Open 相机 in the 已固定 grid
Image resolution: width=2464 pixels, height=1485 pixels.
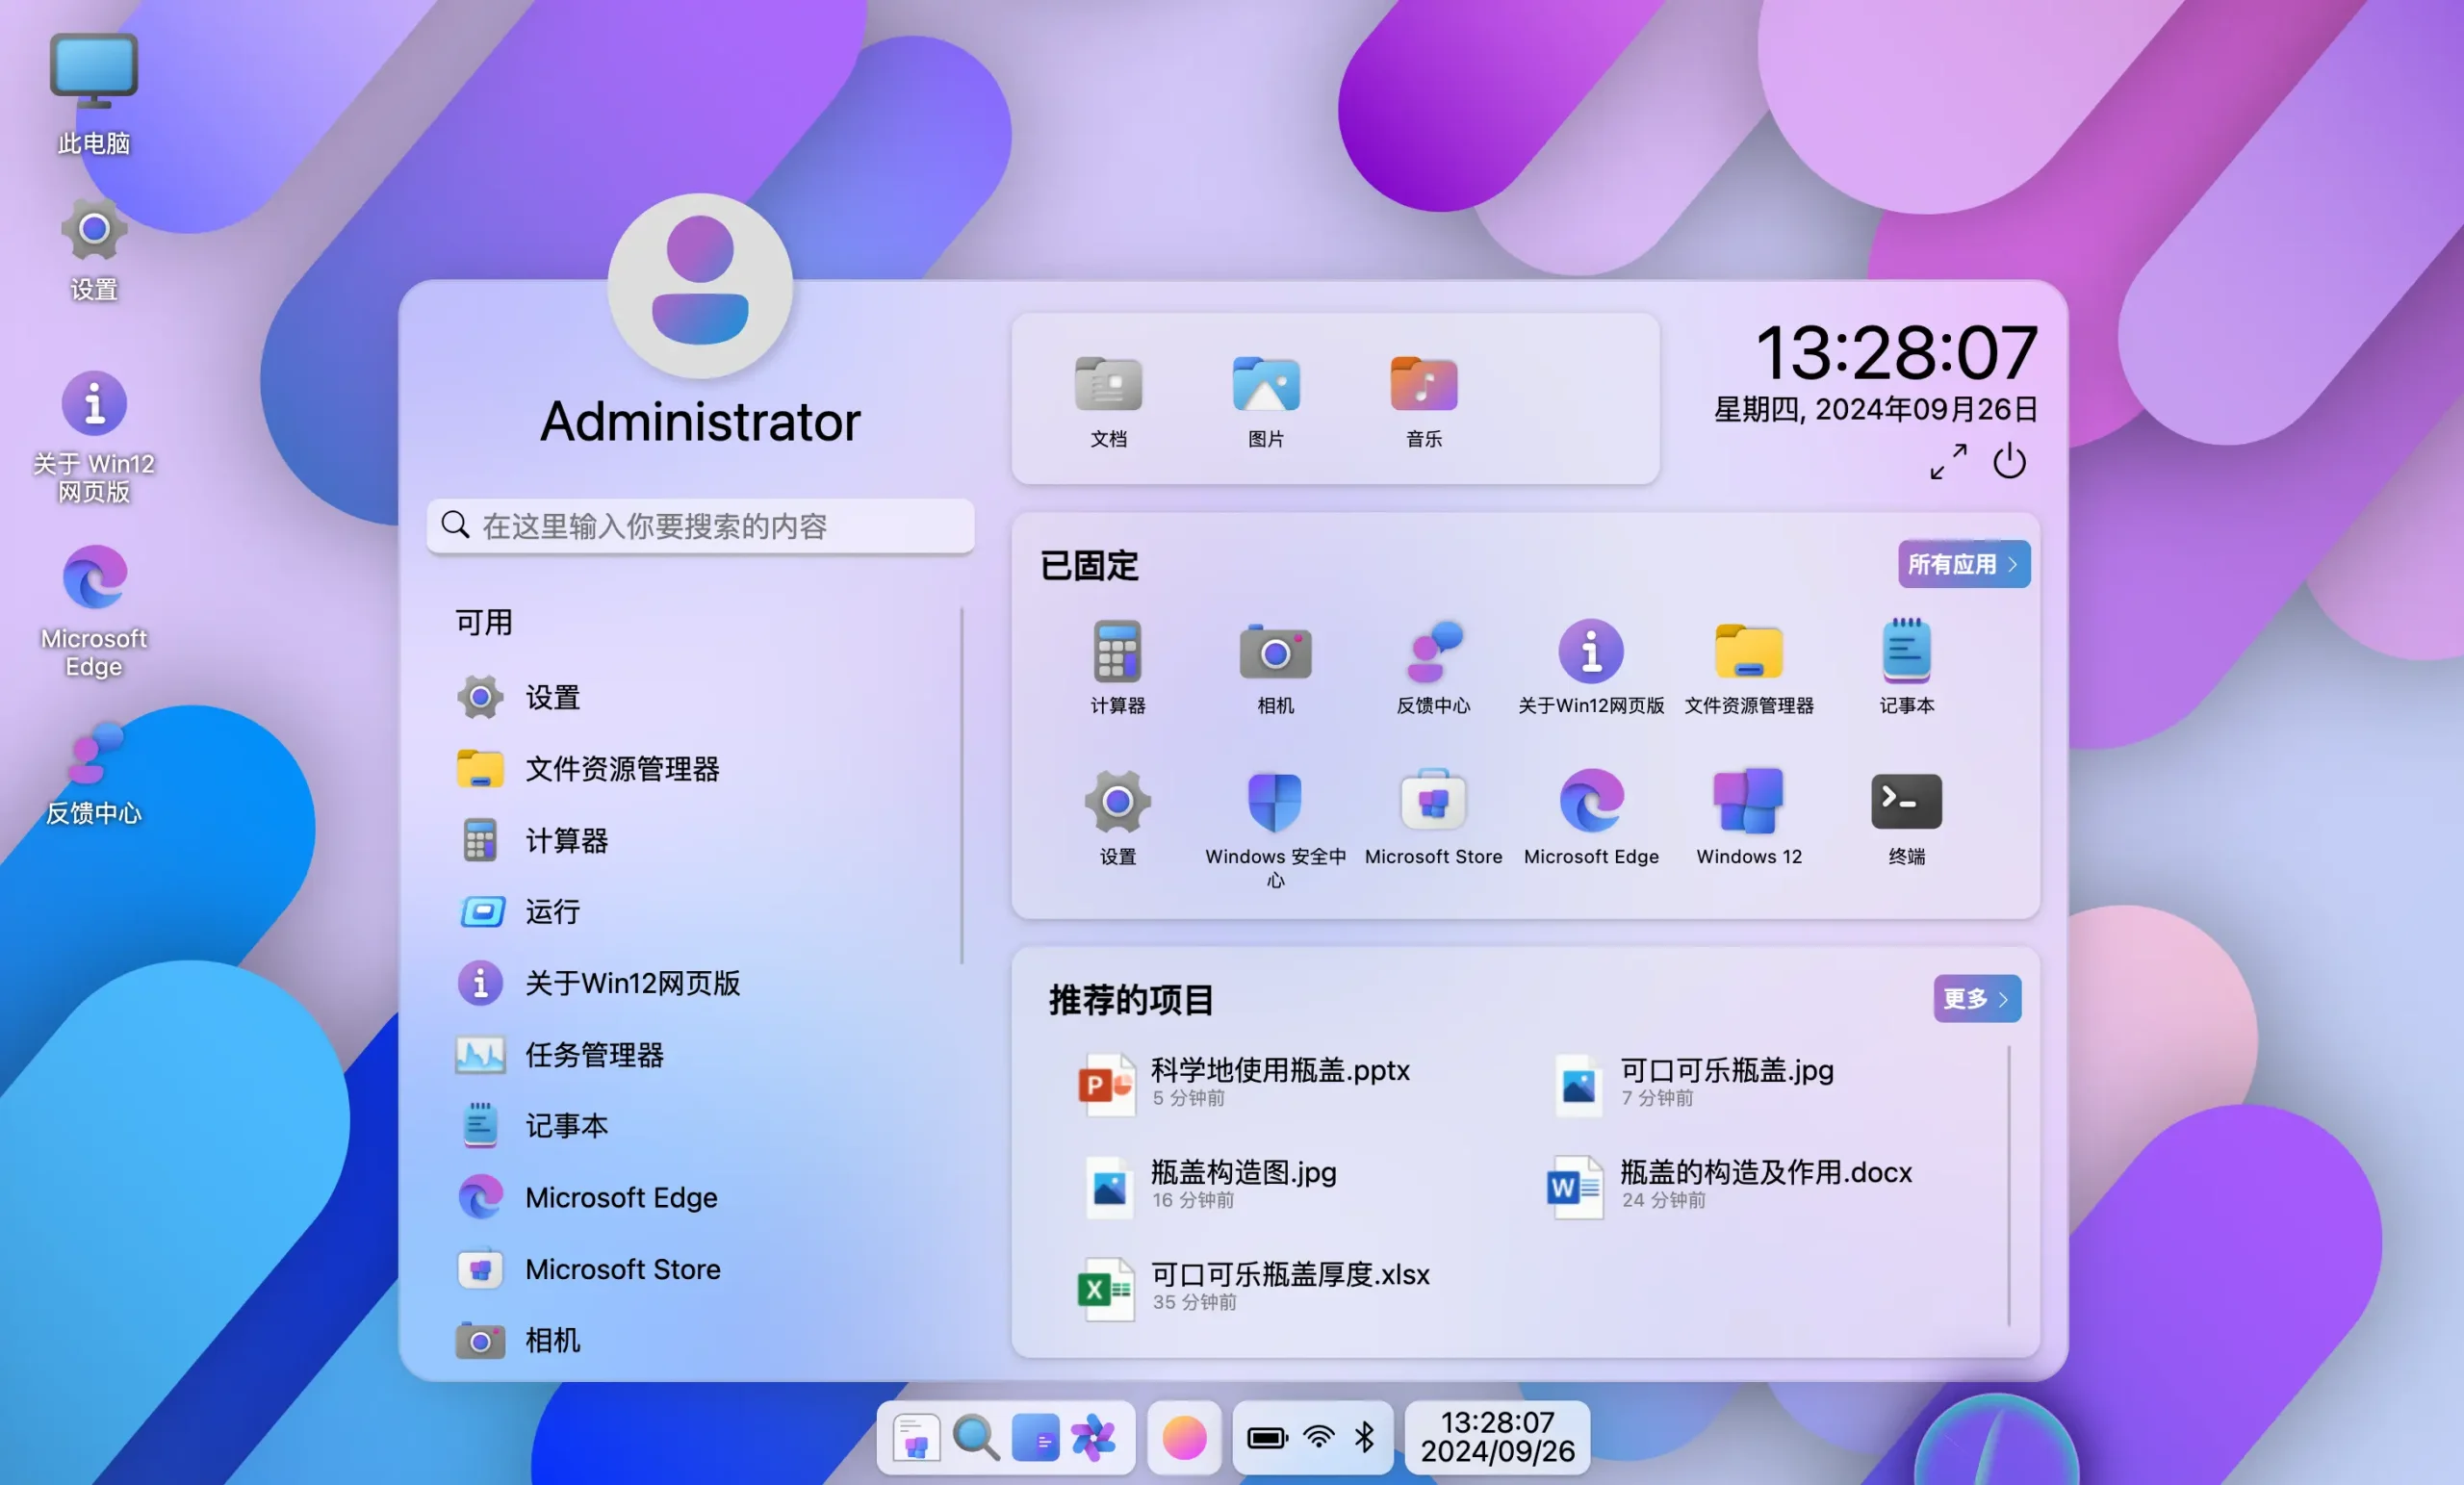1275,667
